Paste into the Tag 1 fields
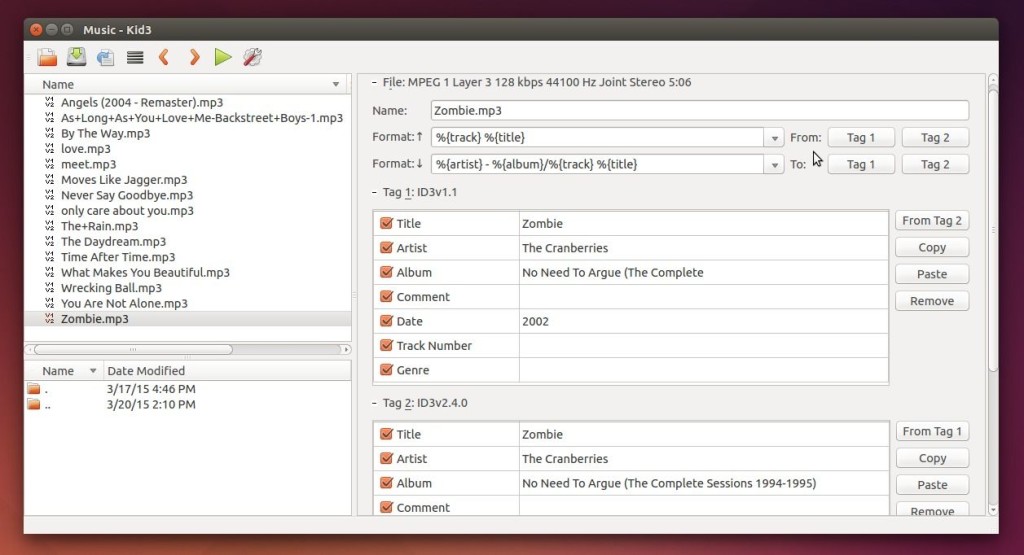The width and height of the screenshot is (1024, 555). pyautogui.click(x=932, y=274)
